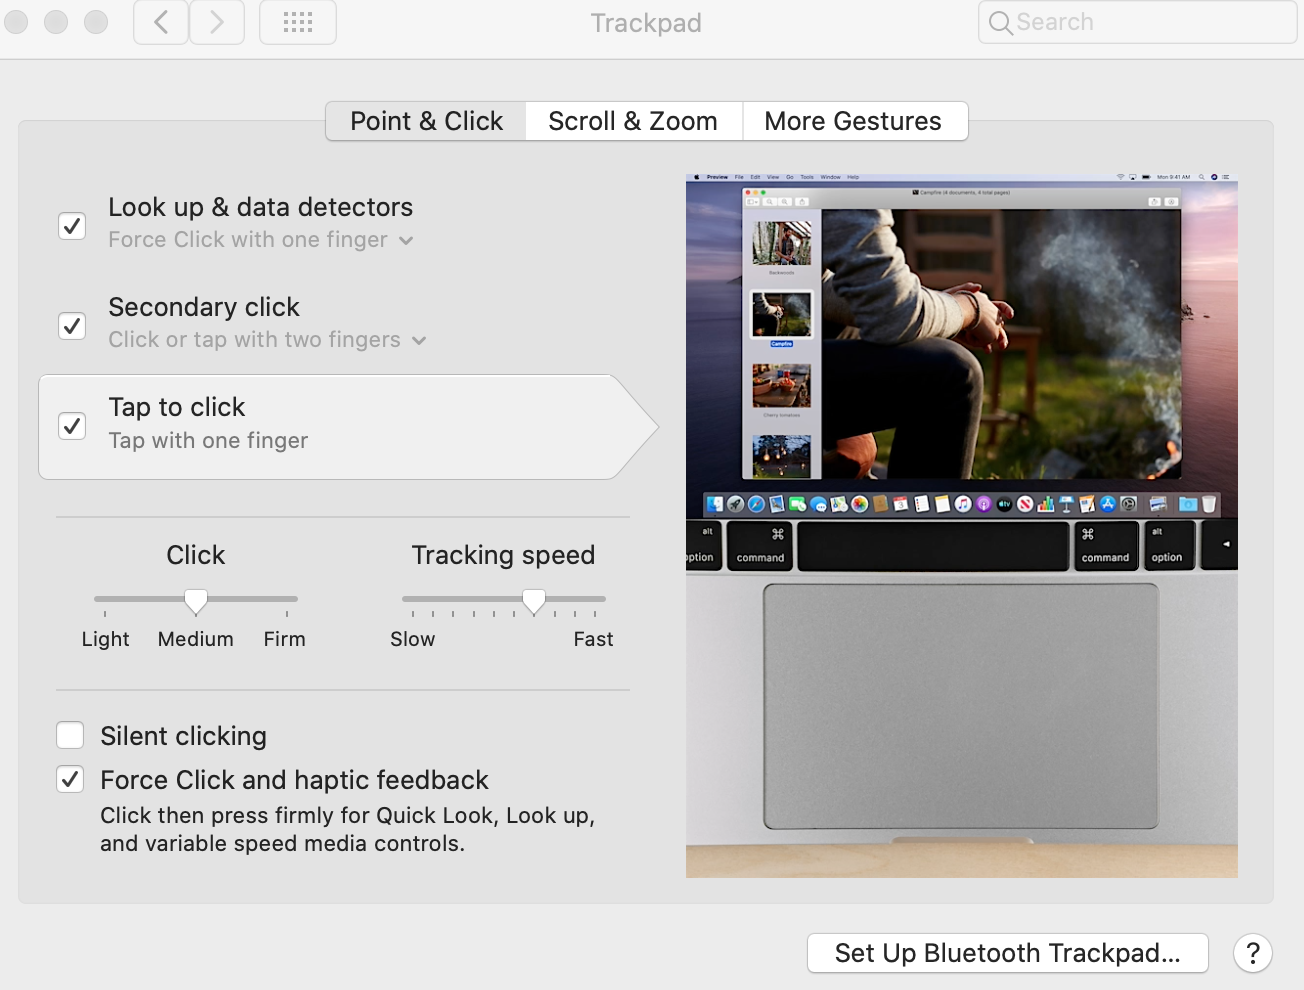Go back using the left chevron button
The width and height of the screenshot is (1304, 990).
pos(161,22)
